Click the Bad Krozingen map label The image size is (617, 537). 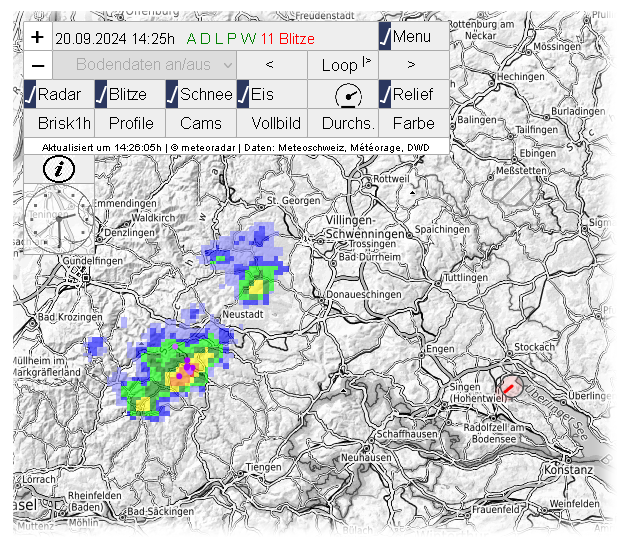point(70,317)
